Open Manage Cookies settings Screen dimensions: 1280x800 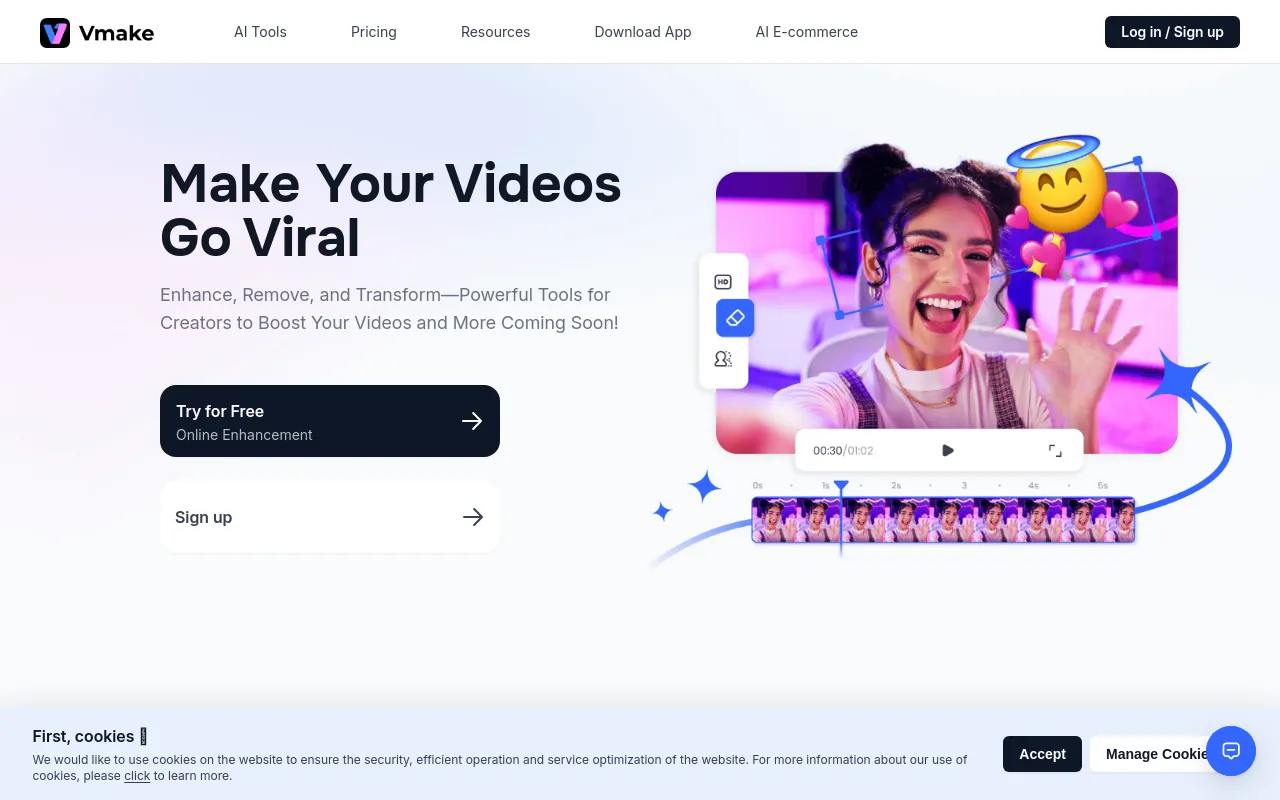click(x=1150, y=754)
